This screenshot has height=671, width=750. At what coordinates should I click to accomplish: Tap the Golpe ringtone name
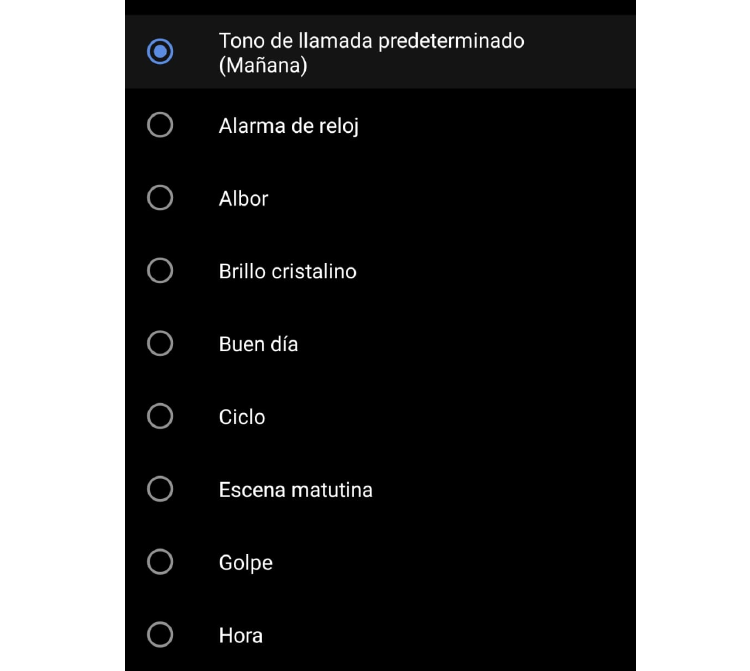point(245,564)
